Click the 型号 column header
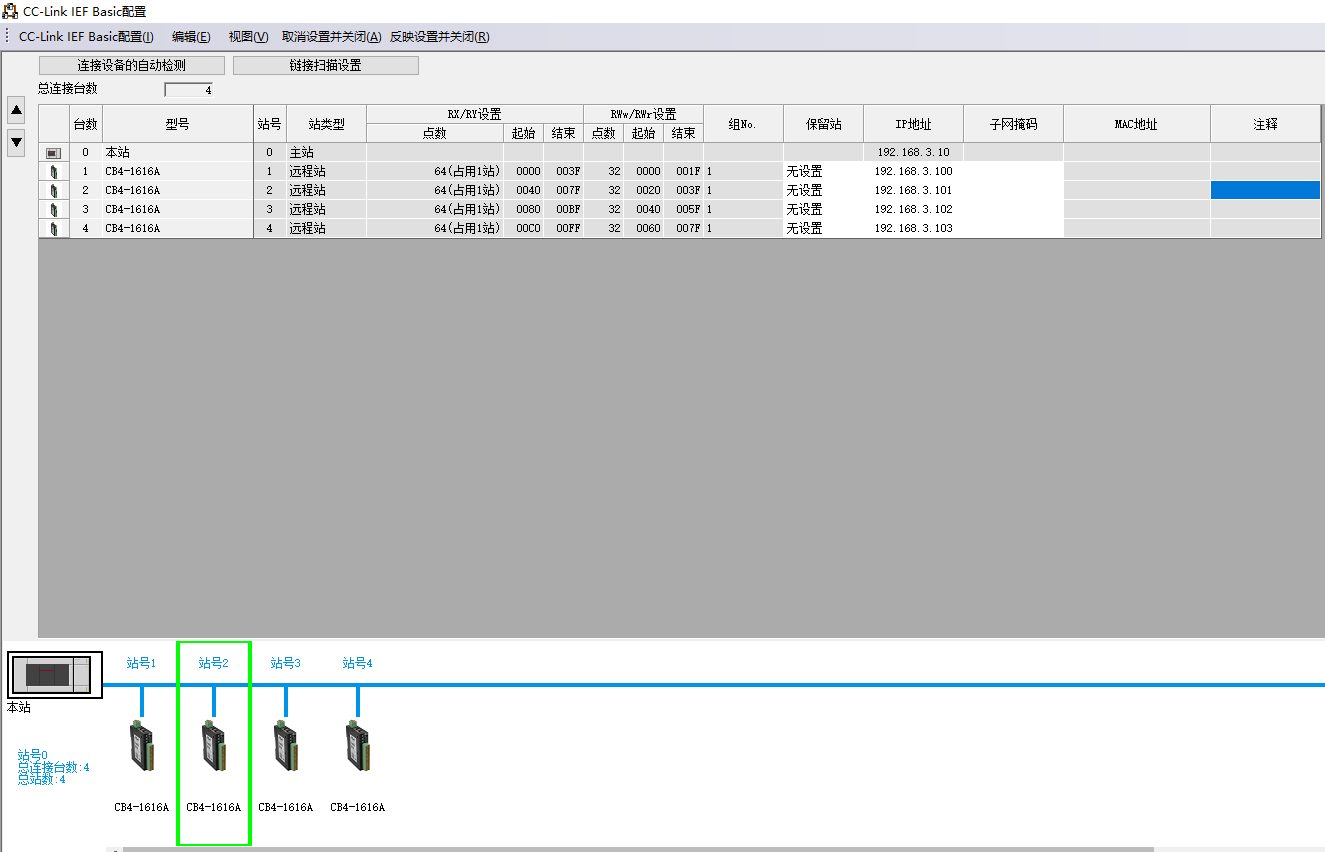 coord(177,124)
